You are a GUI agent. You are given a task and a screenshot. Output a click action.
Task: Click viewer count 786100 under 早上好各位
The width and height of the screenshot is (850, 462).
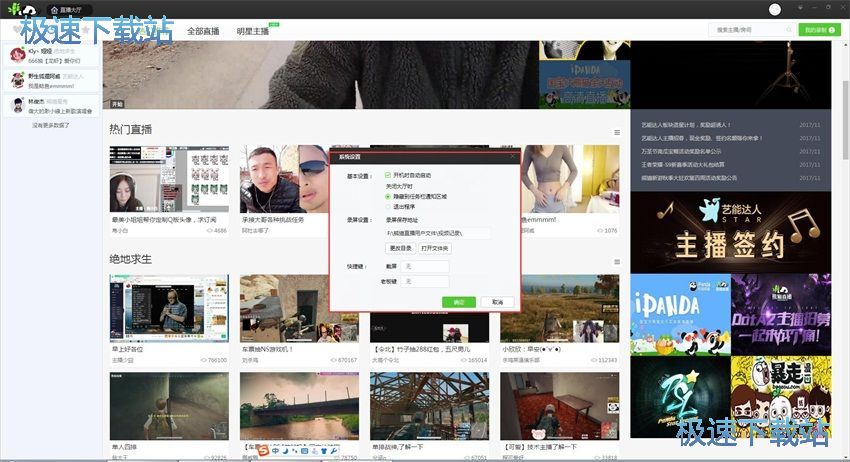[214, 360]
